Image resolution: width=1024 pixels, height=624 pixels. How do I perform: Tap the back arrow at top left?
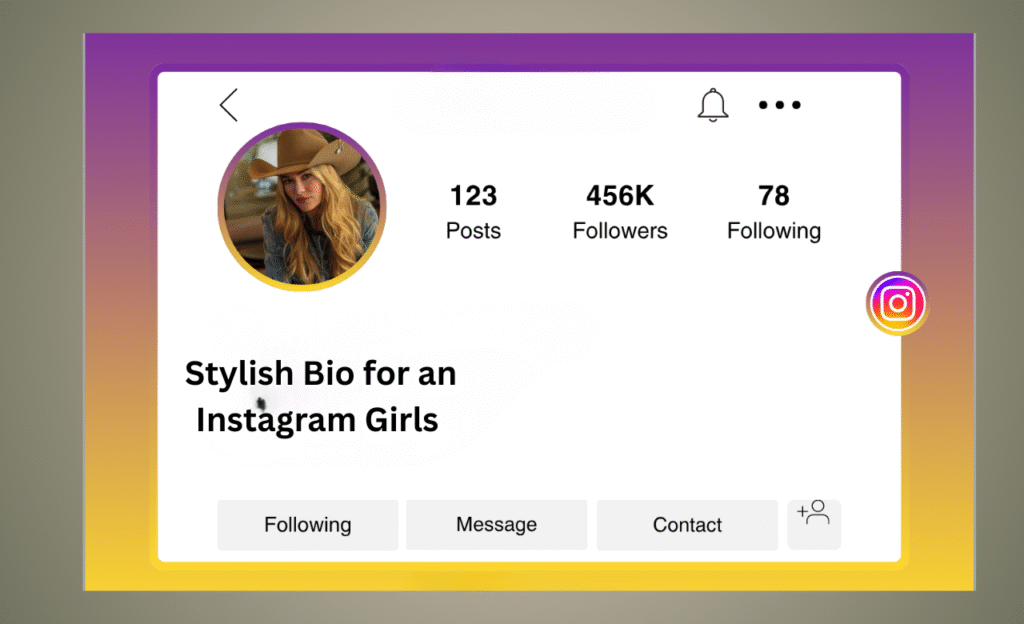click(x=228, y=104)
